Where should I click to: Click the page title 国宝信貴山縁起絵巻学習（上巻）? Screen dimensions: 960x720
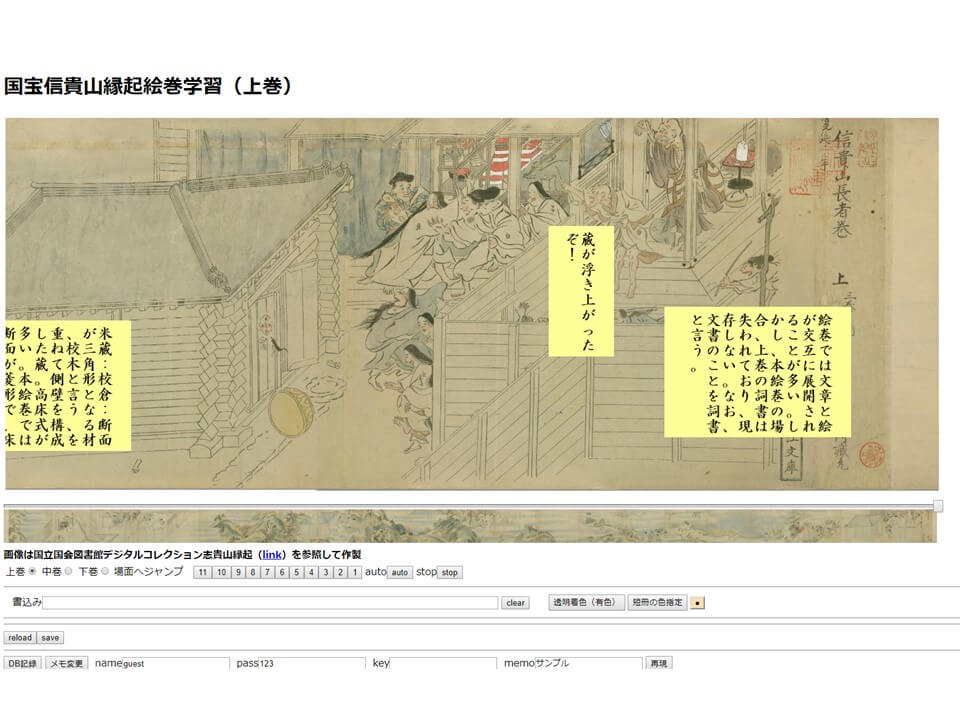(x=148, y=86)
